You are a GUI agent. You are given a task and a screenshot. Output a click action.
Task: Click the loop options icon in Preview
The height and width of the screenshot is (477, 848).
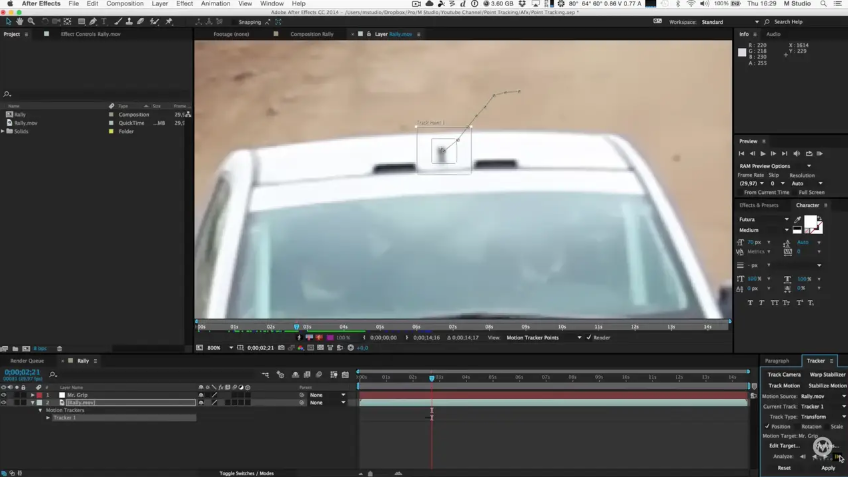[809, 154]
